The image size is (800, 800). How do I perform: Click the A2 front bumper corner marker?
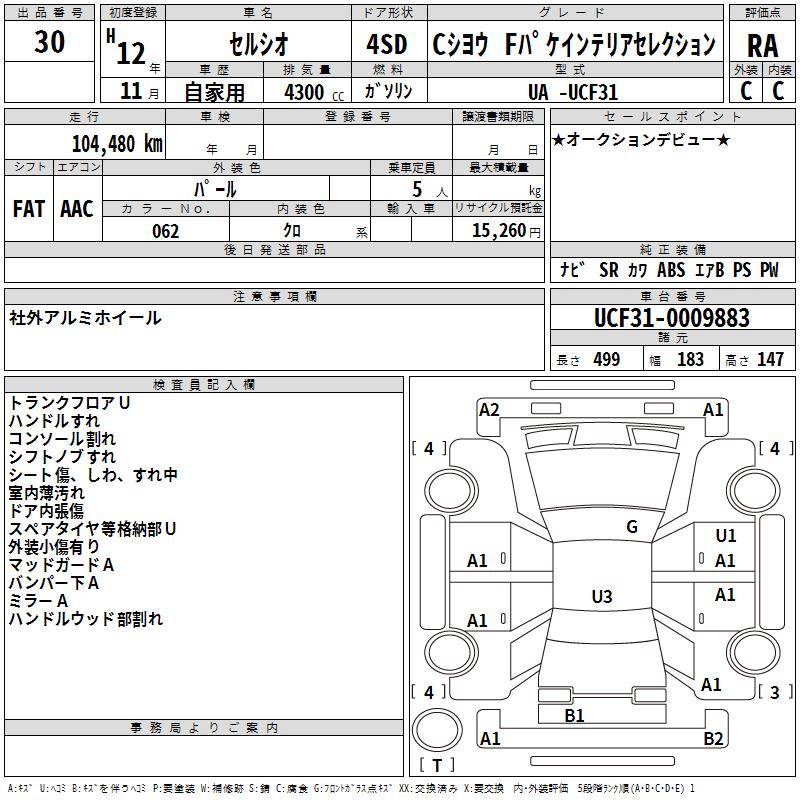click(x=489, y=410)
